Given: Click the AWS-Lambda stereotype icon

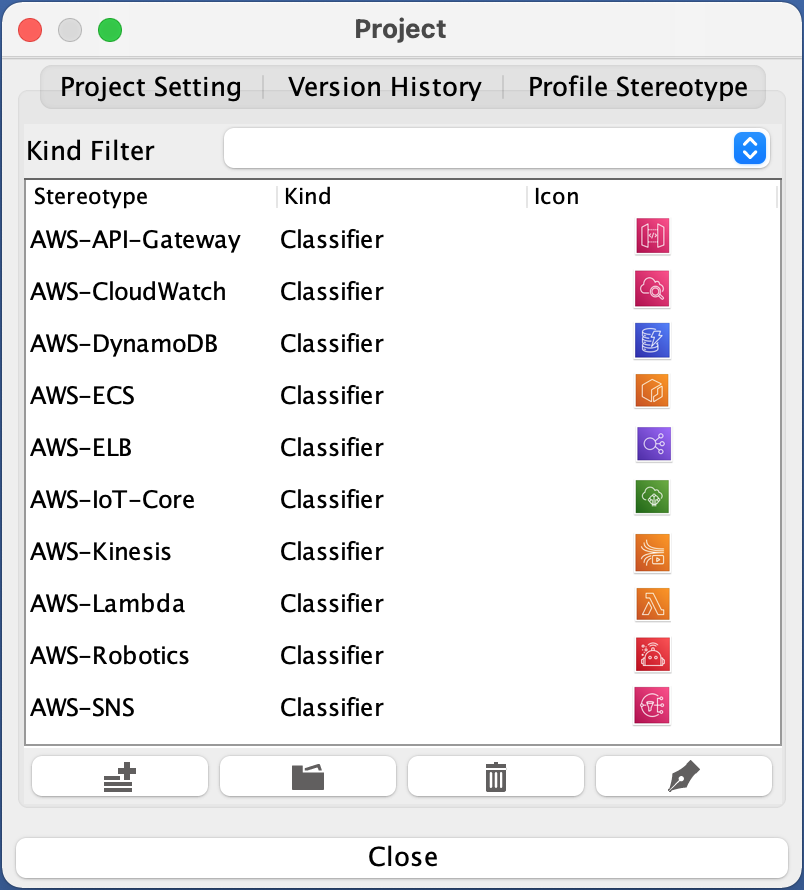Looking at the screenshot, I should [652, 604].
